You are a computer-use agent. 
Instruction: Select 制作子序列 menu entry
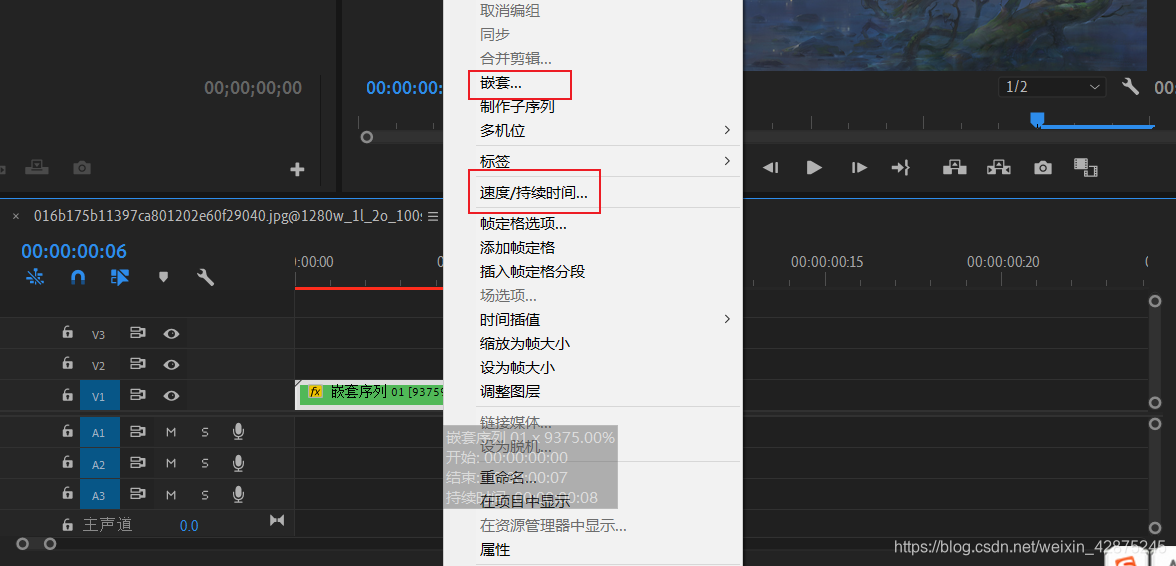pos(517,106)
